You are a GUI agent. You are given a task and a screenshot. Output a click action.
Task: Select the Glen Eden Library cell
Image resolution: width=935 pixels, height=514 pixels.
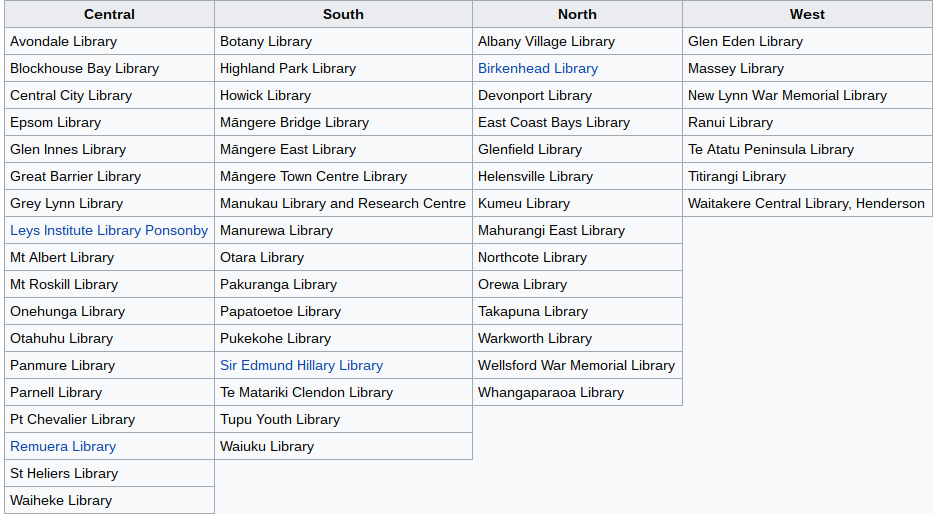click(x=807, y=42)
